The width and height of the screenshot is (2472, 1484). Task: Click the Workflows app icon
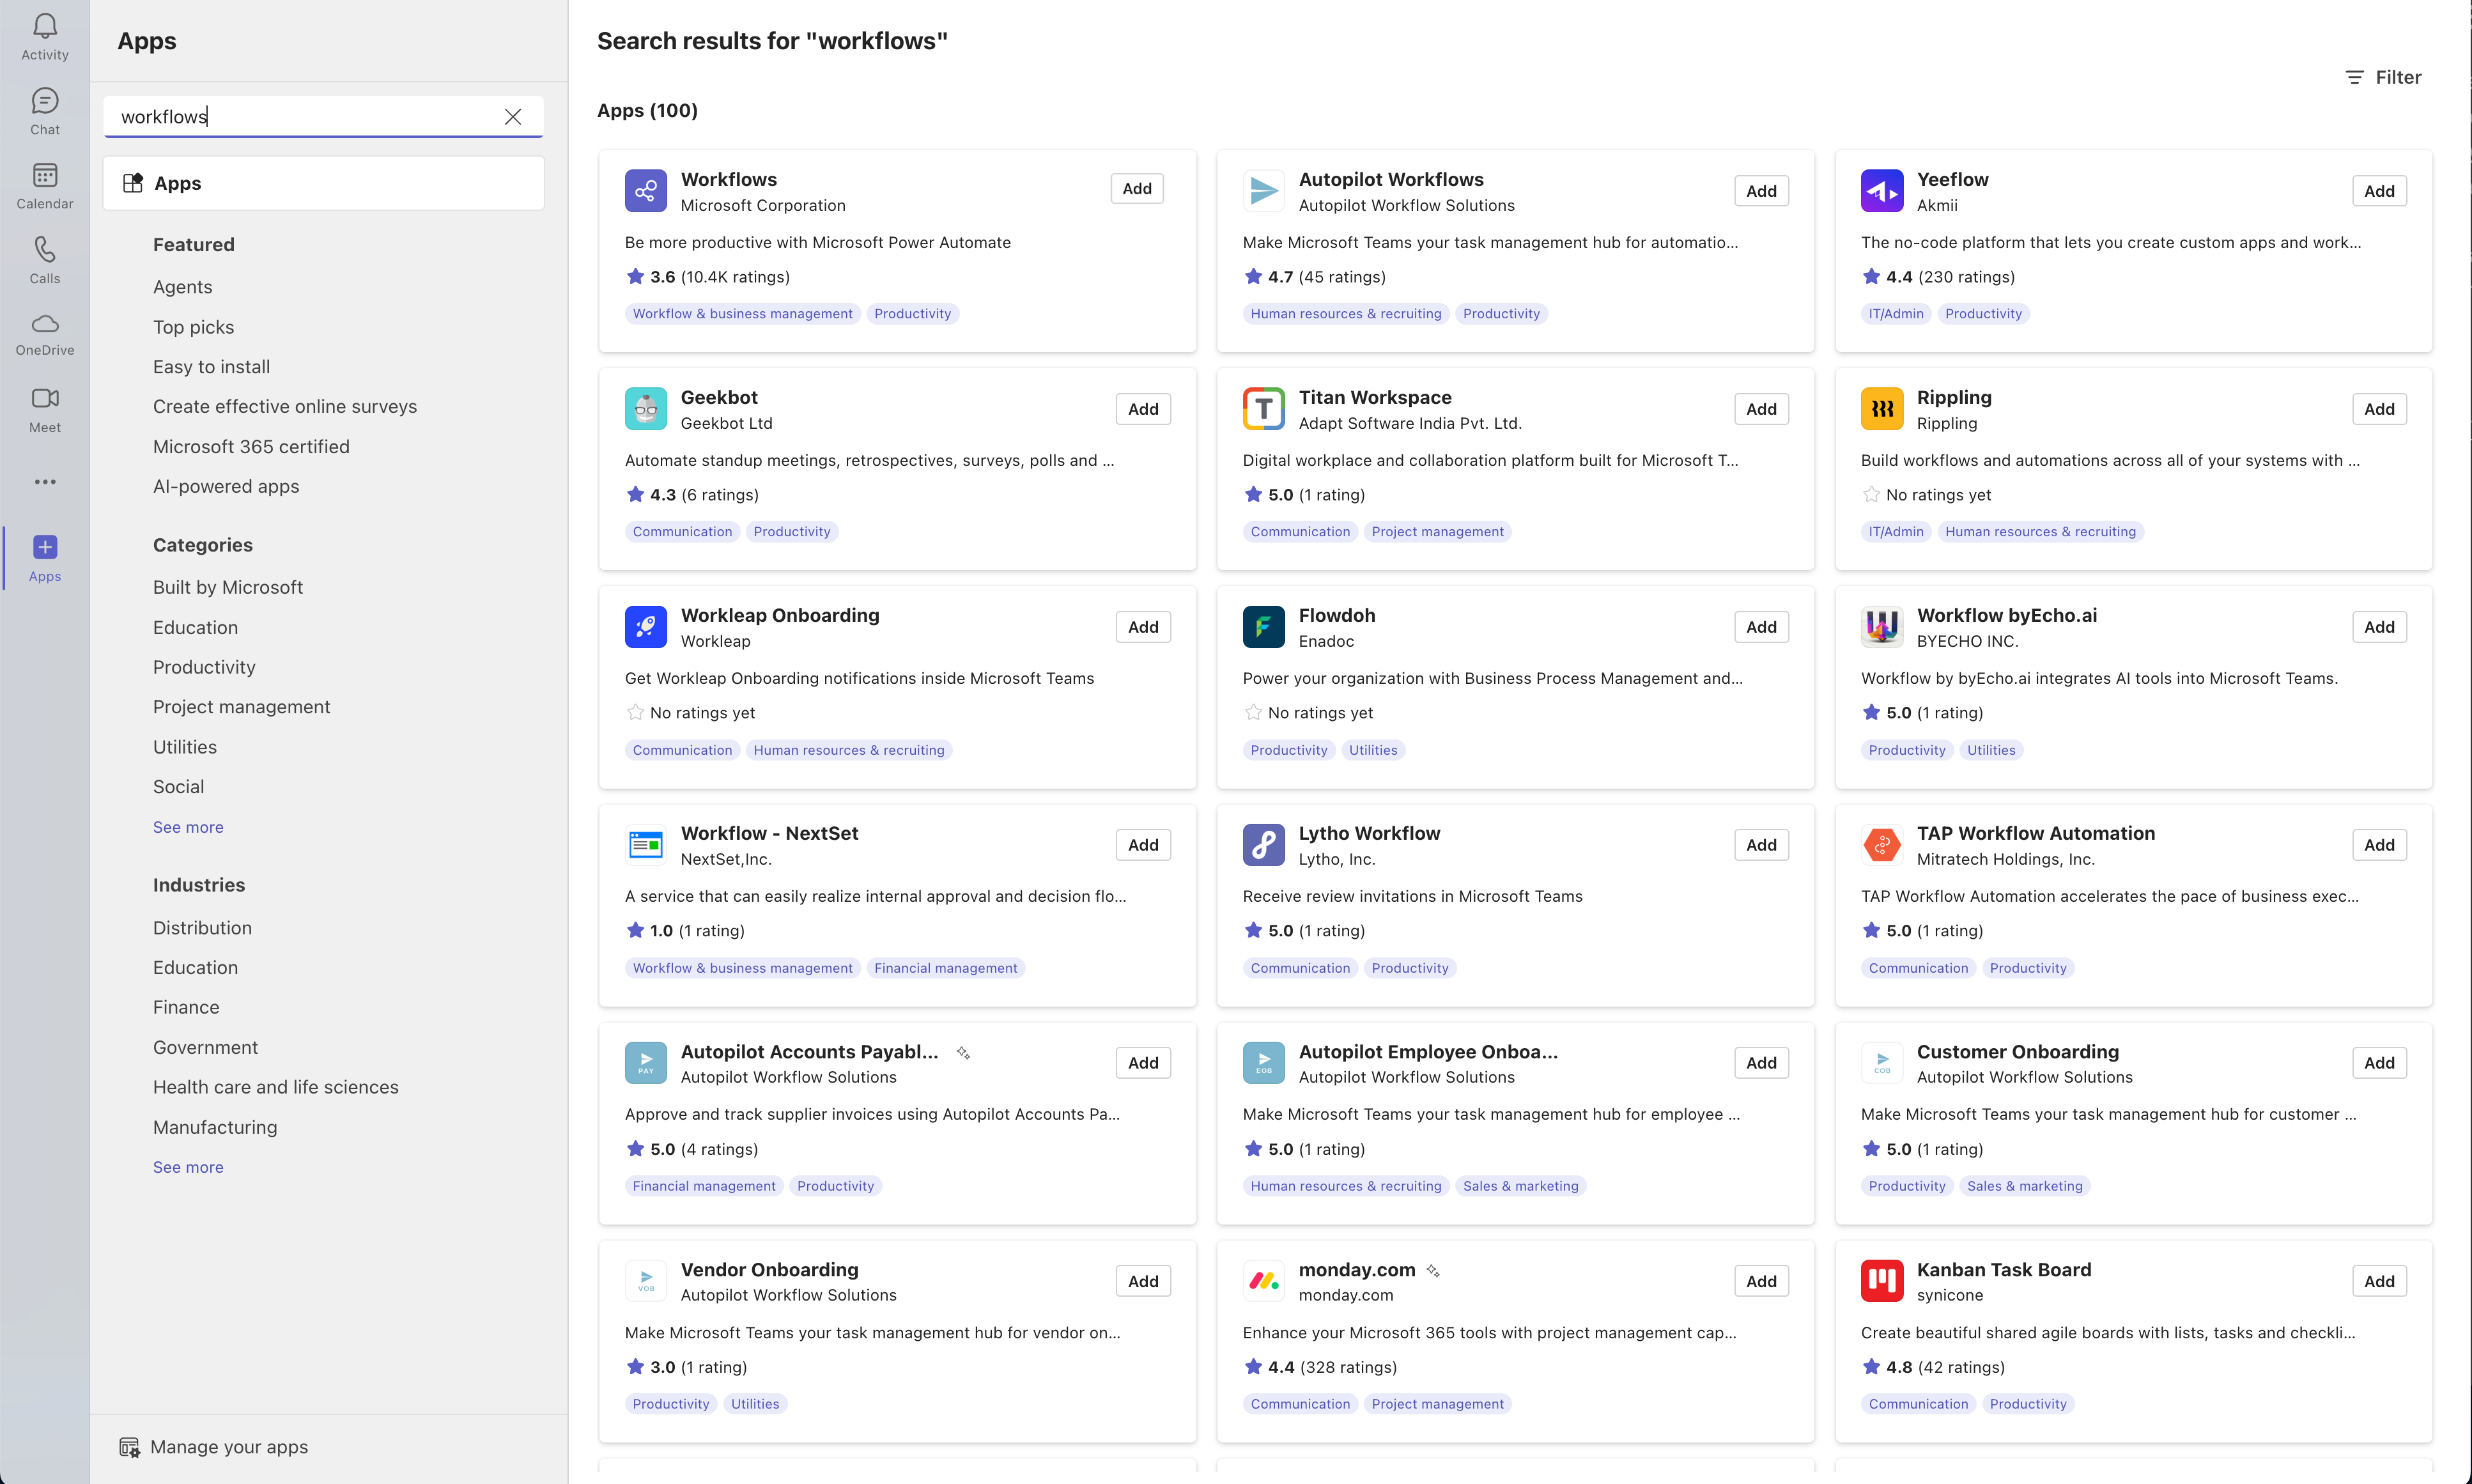click(x=645, y=191)
